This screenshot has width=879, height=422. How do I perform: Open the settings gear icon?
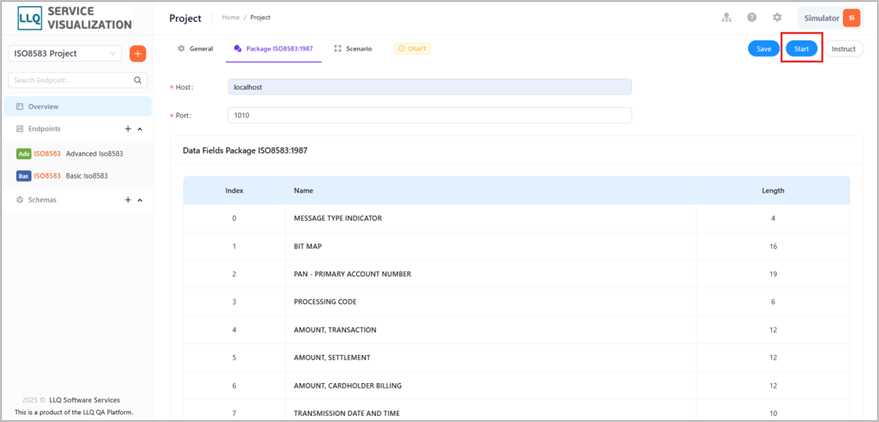point(777,17)
